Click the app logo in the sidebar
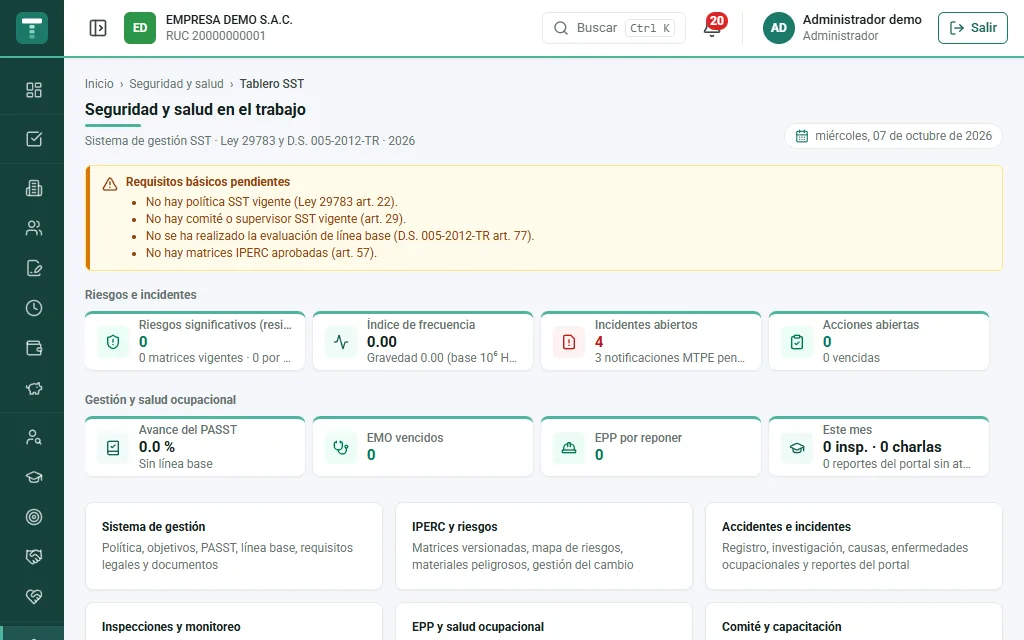 coord(32,28)
